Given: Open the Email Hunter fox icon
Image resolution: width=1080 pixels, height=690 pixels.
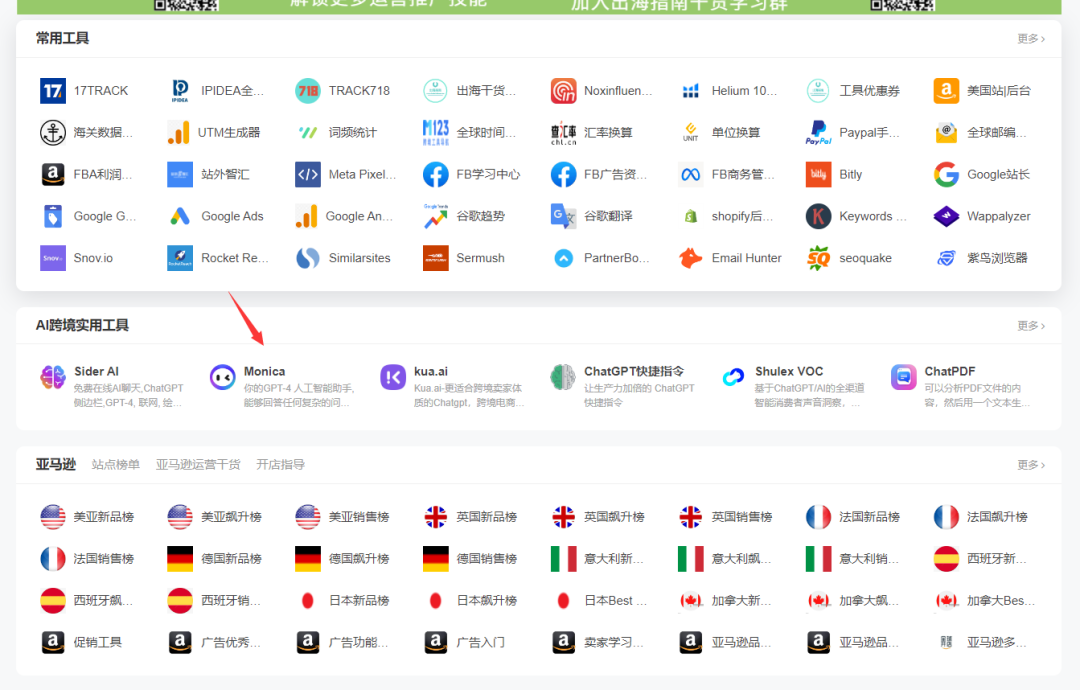Looking at the screenshot, I should (x=691, y=258).
